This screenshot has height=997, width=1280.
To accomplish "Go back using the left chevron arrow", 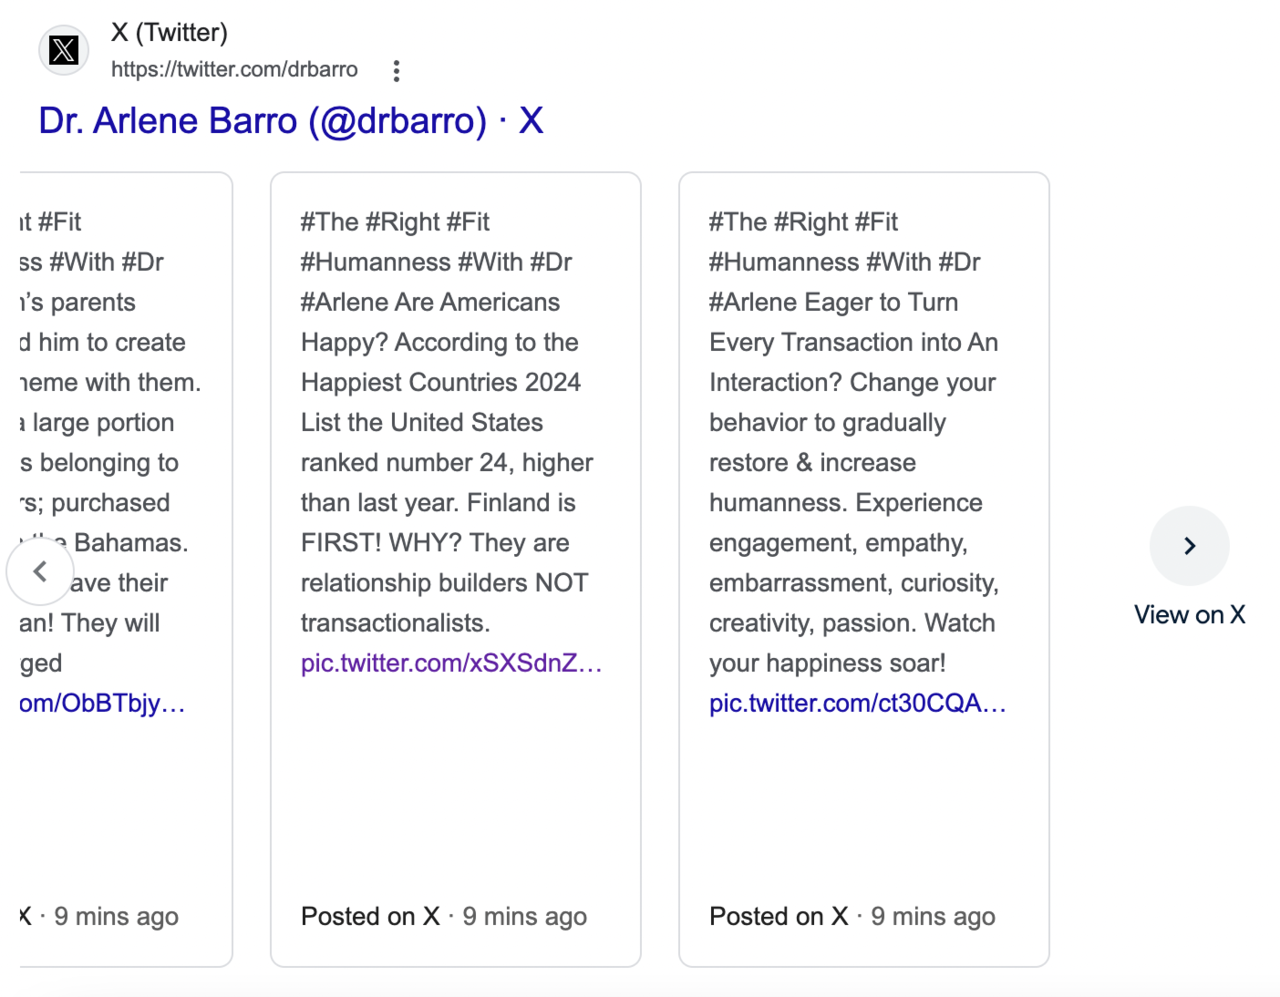I will pos(40,572).
